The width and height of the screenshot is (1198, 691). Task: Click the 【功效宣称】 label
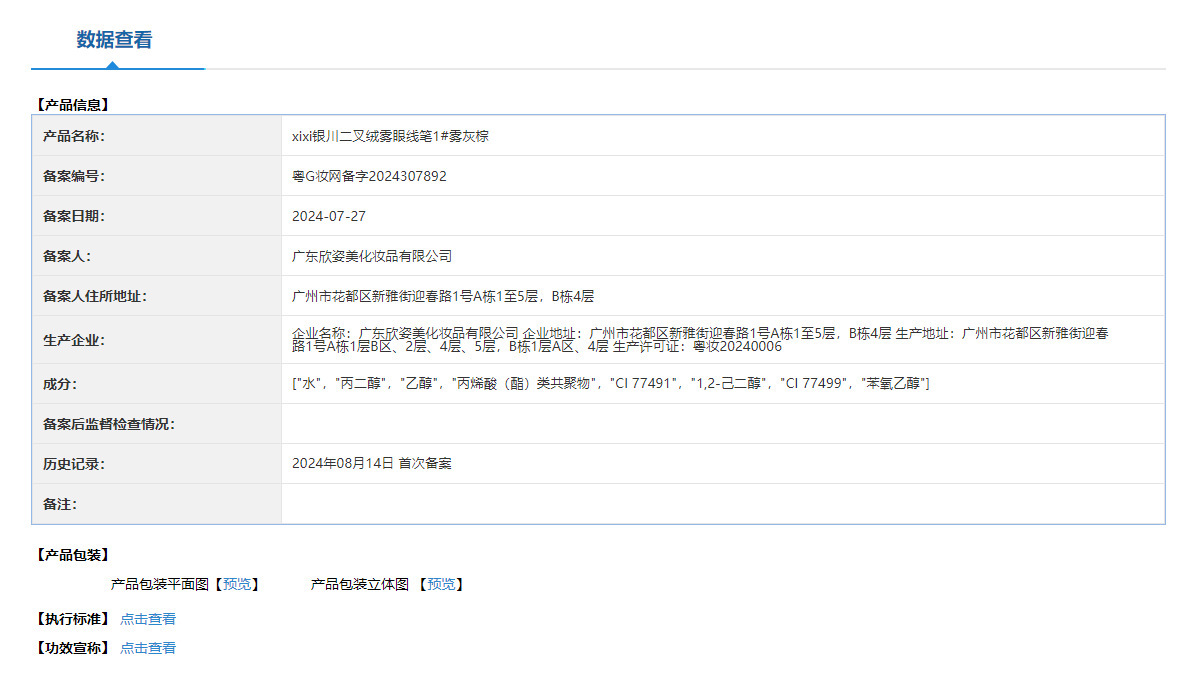(x=73, y=648)
